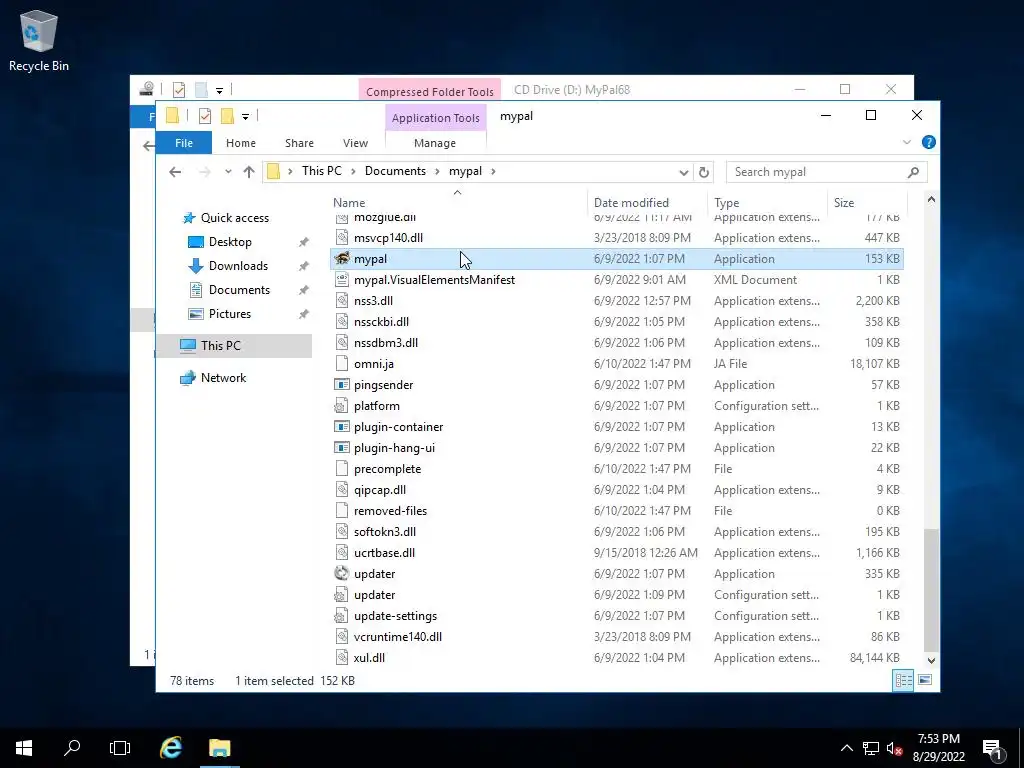This screenshot has height=768, width=1024.
Task: Switch to the View ribbon tab
Action: pos(355,143)
